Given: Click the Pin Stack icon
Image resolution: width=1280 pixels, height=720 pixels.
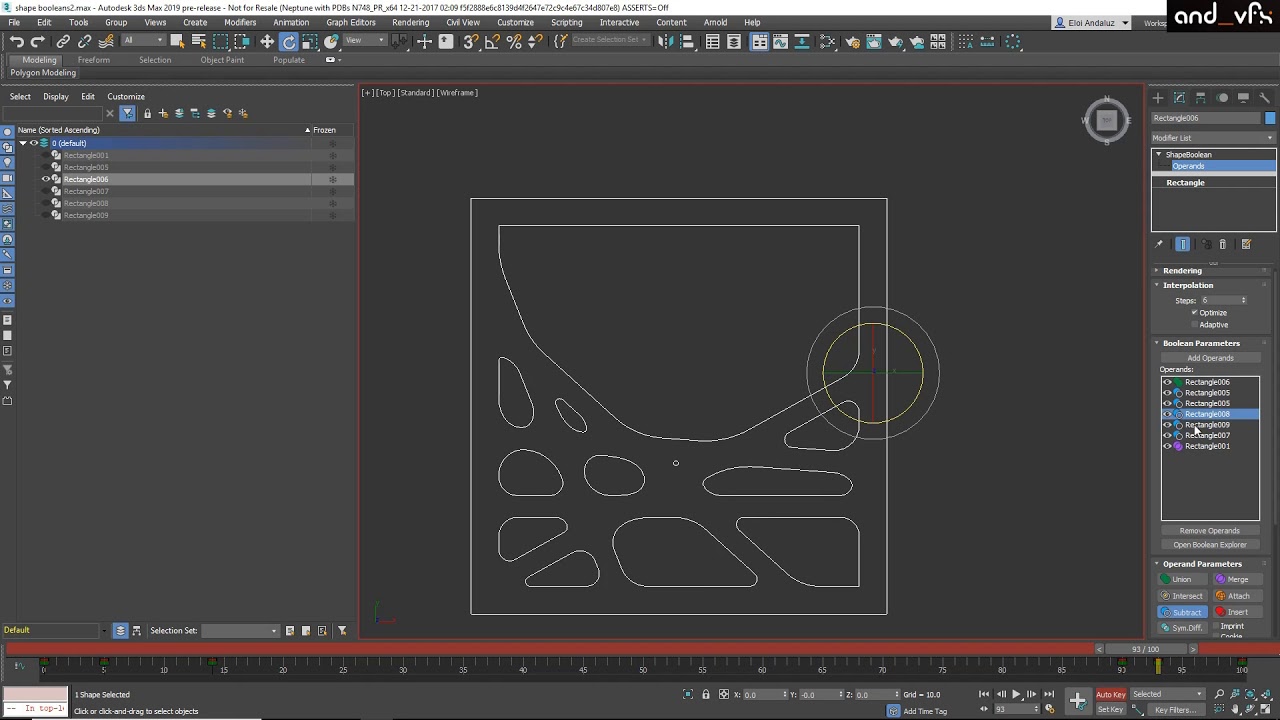Looking at the screenshot, I should pyautogui.click(x=1159, y=244).
